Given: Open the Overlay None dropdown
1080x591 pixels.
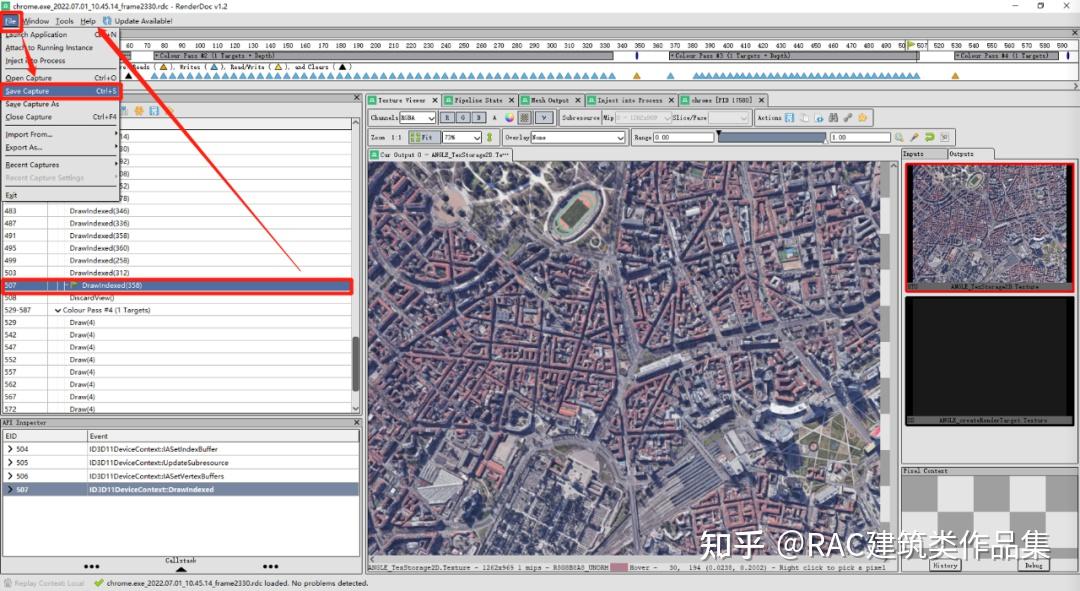Looking at the screenshot, I should coord(578,137).
